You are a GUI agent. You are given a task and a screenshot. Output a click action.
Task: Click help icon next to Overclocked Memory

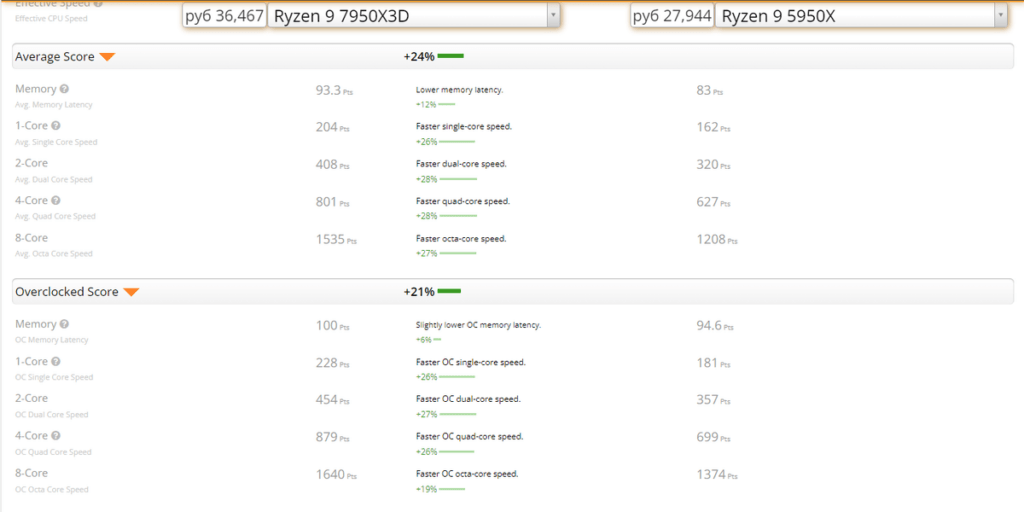64,324
